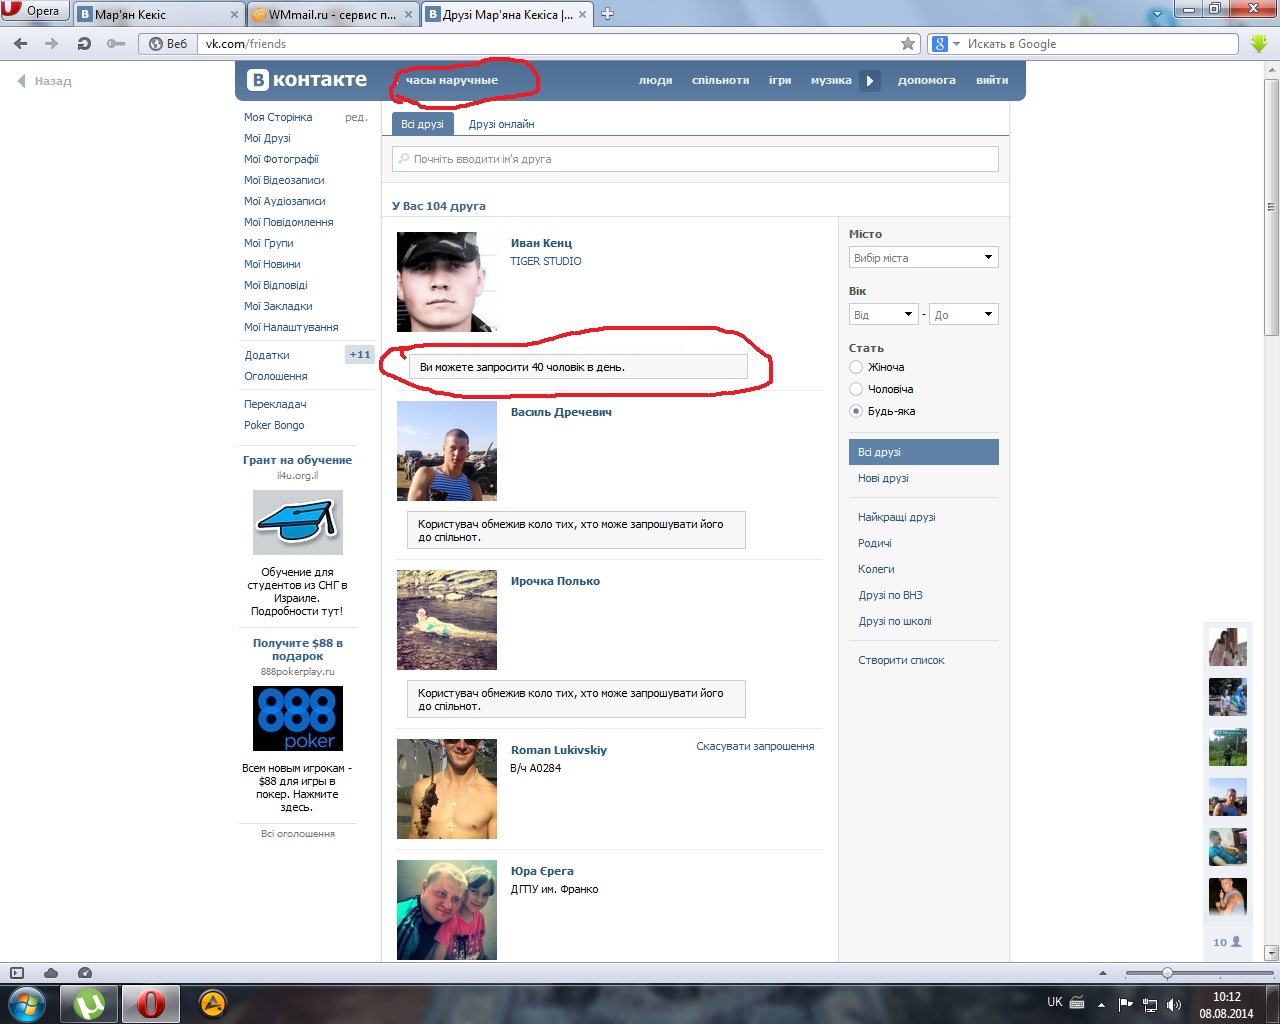Open the closed tabs list arrow in the tab bar
This screenshot has height=1024, width=1280.
coord(1158,15)
